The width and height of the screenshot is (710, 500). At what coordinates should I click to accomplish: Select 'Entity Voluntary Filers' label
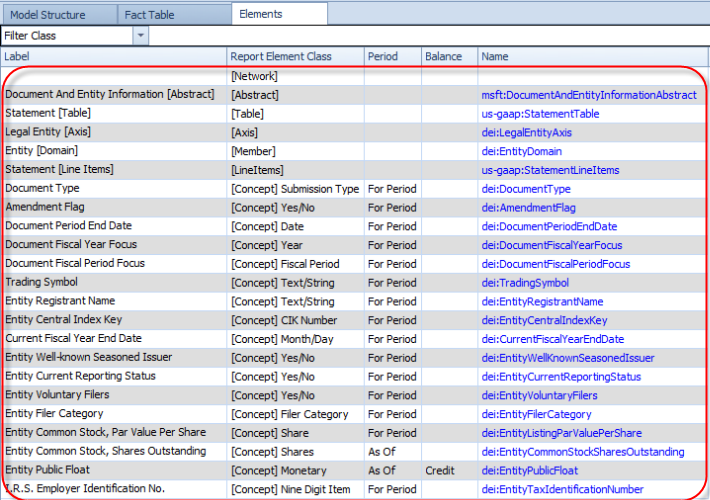pos(57,395)
